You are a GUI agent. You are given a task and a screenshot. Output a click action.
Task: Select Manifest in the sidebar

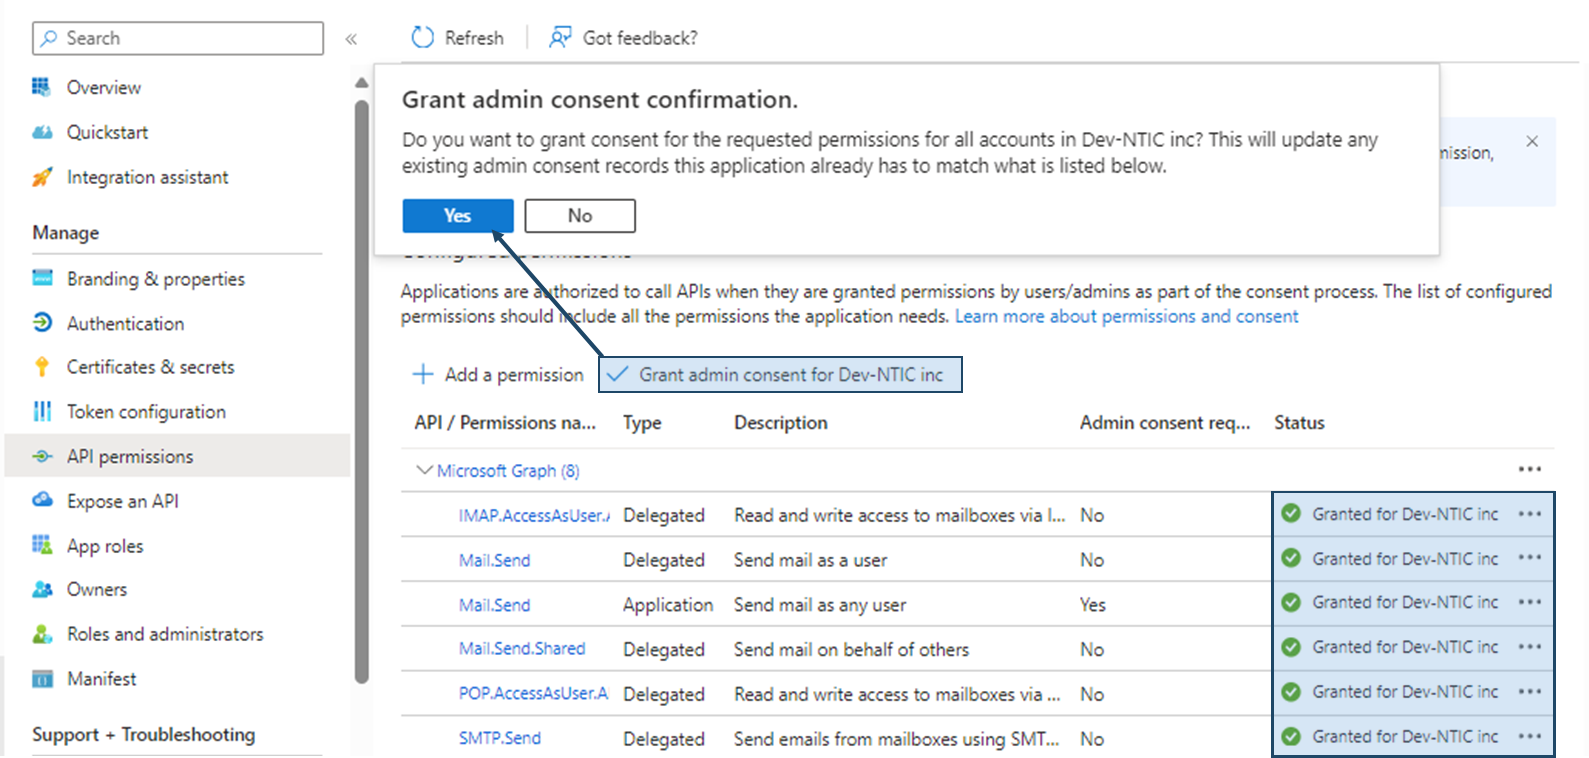[x=101, y=678]
